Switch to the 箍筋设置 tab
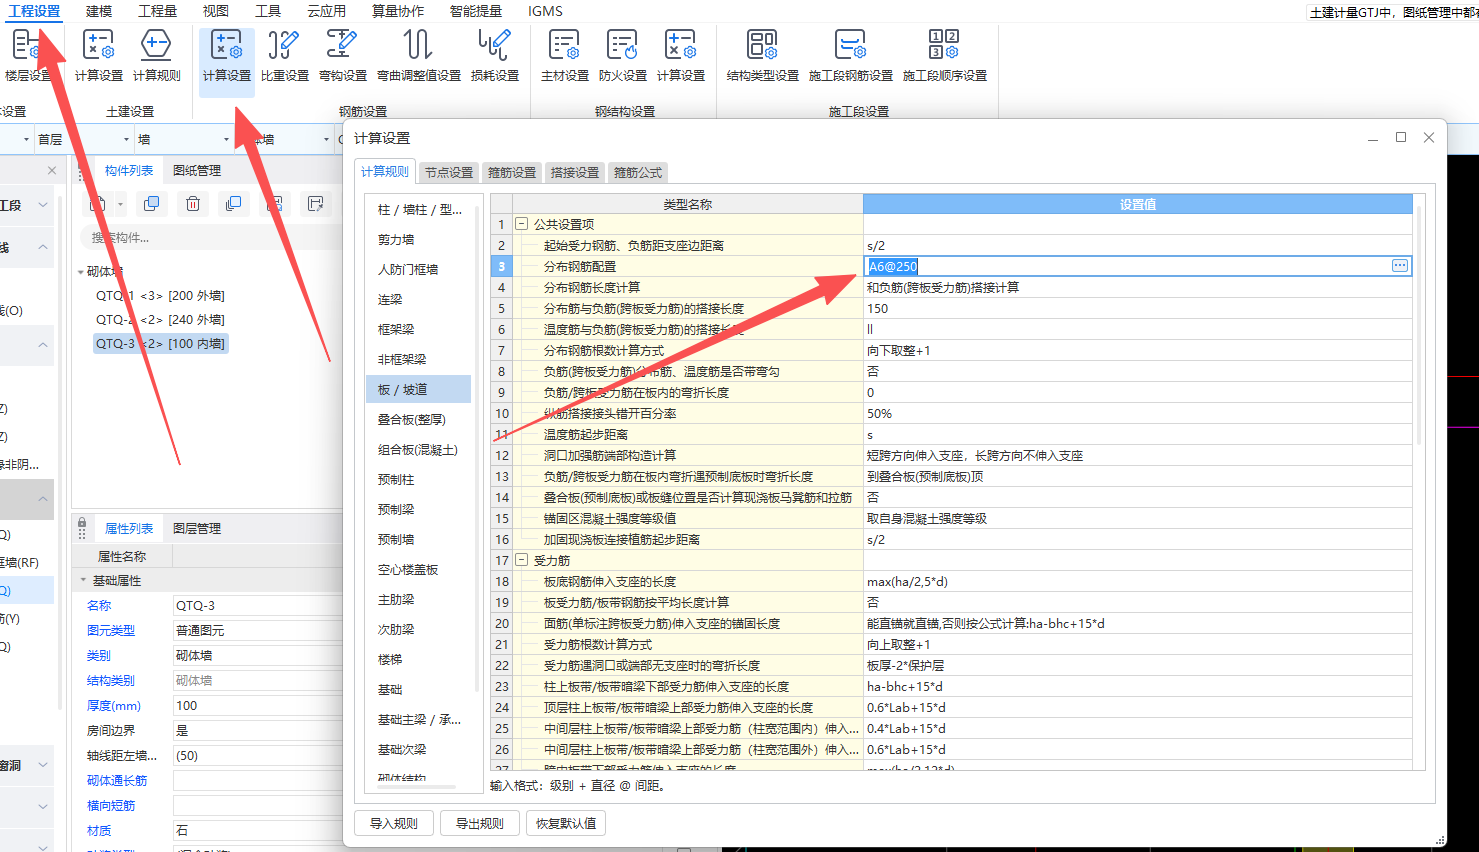The image size is (1479, 852). [x=512, y=172]
